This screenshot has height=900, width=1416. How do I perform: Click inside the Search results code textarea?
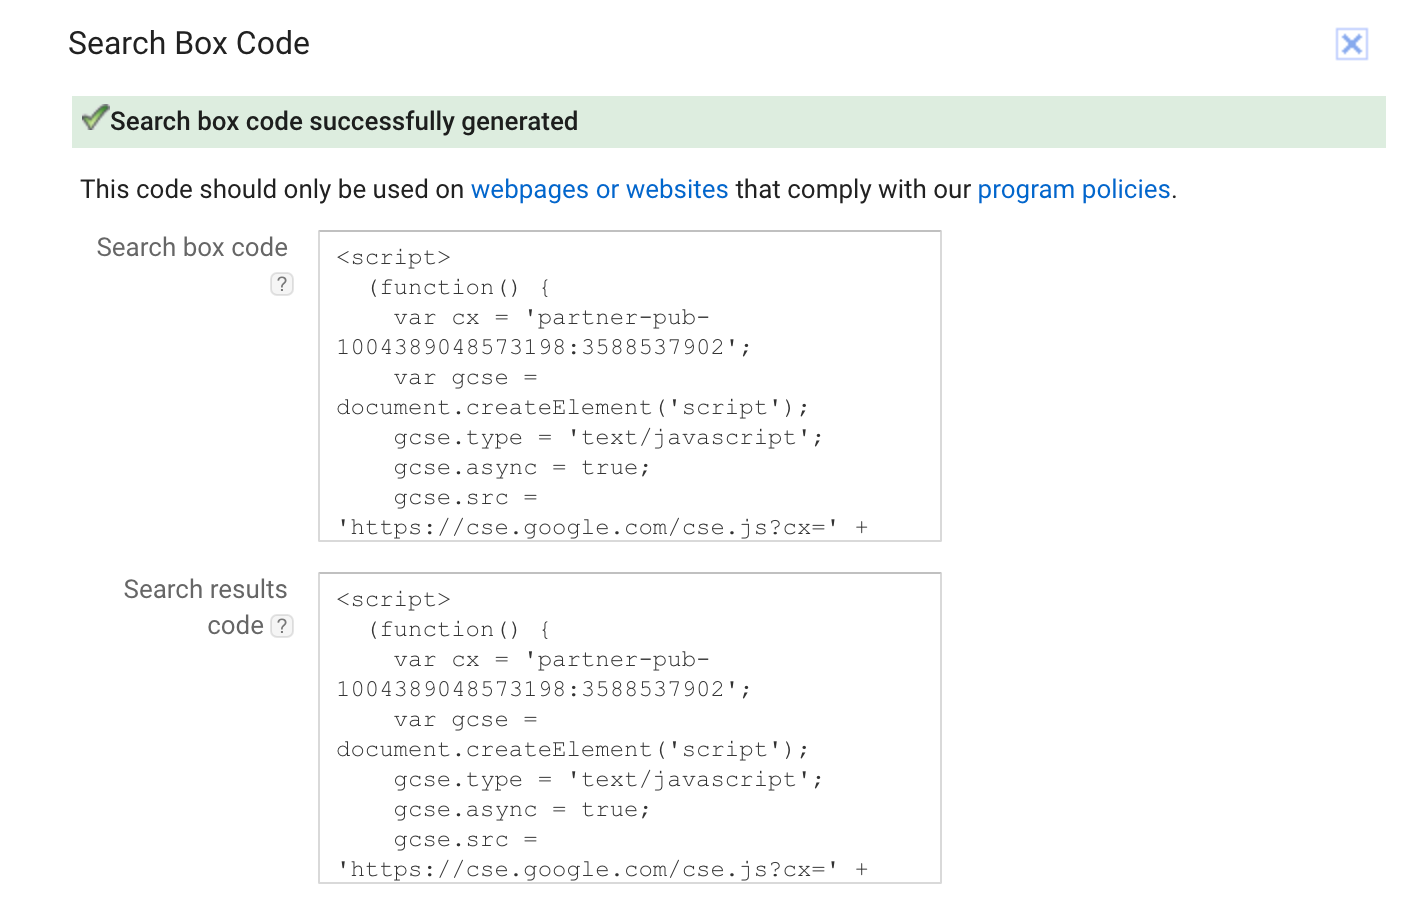(x=630, y=728)
